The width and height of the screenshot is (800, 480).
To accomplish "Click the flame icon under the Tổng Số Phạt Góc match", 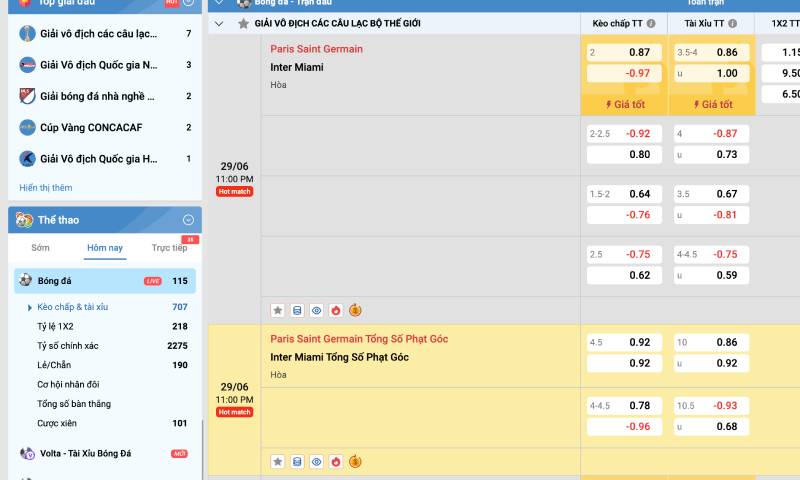I will [336, 462].
